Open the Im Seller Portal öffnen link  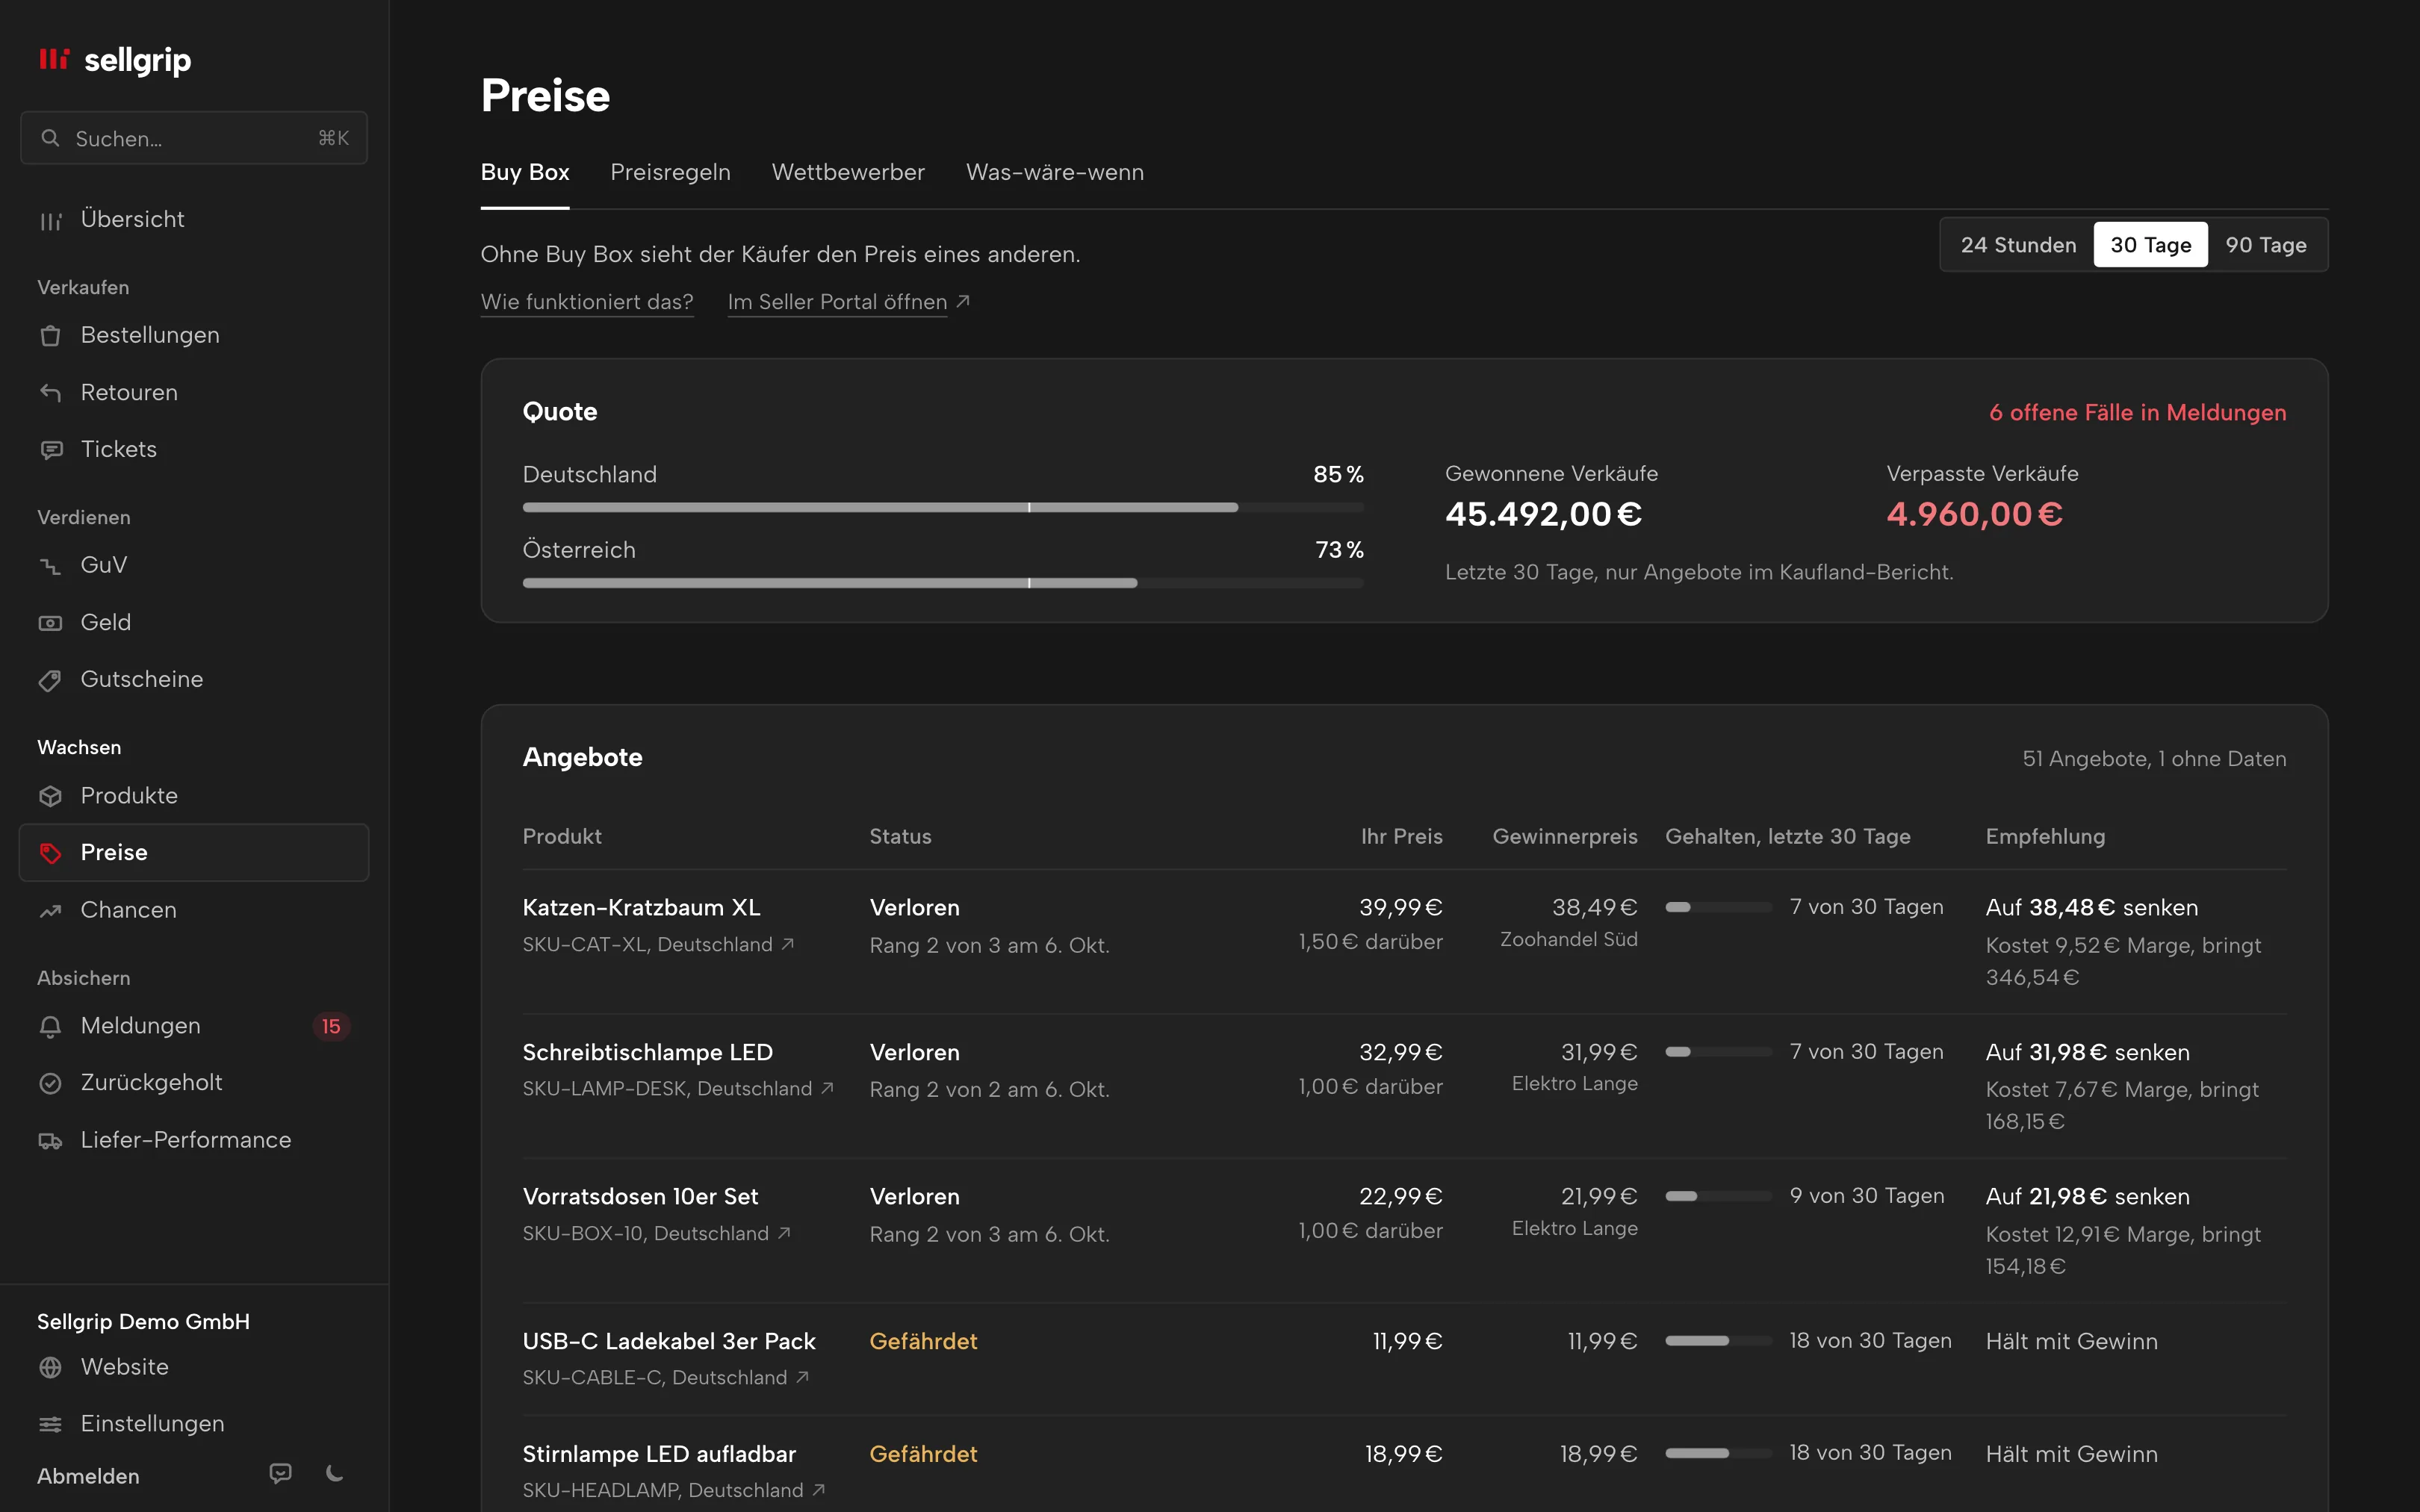point(848,302)
